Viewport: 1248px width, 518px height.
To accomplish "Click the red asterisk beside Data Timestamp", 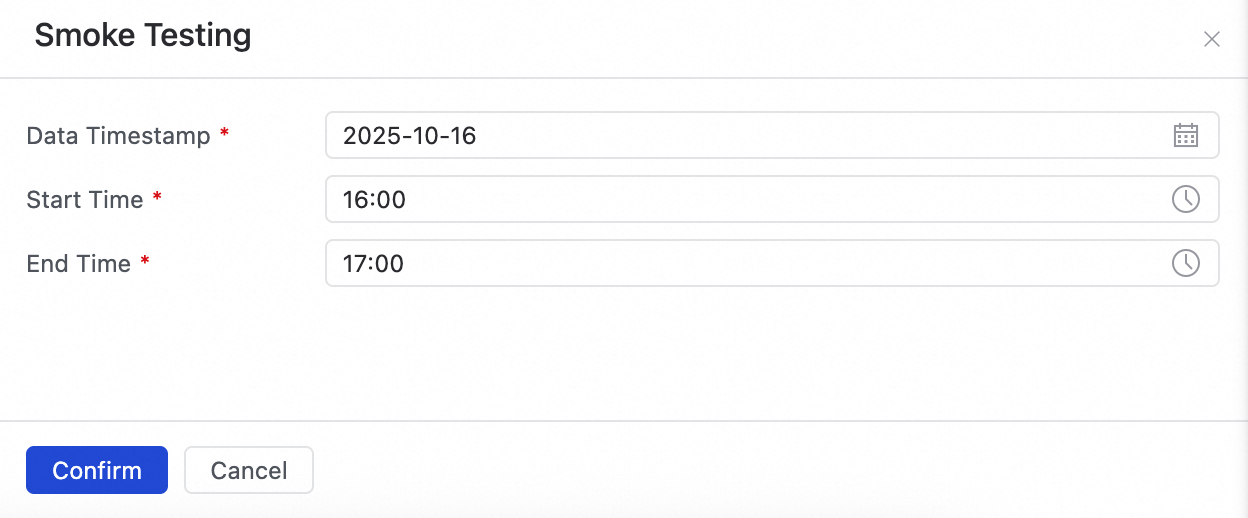I will point(224,134).
